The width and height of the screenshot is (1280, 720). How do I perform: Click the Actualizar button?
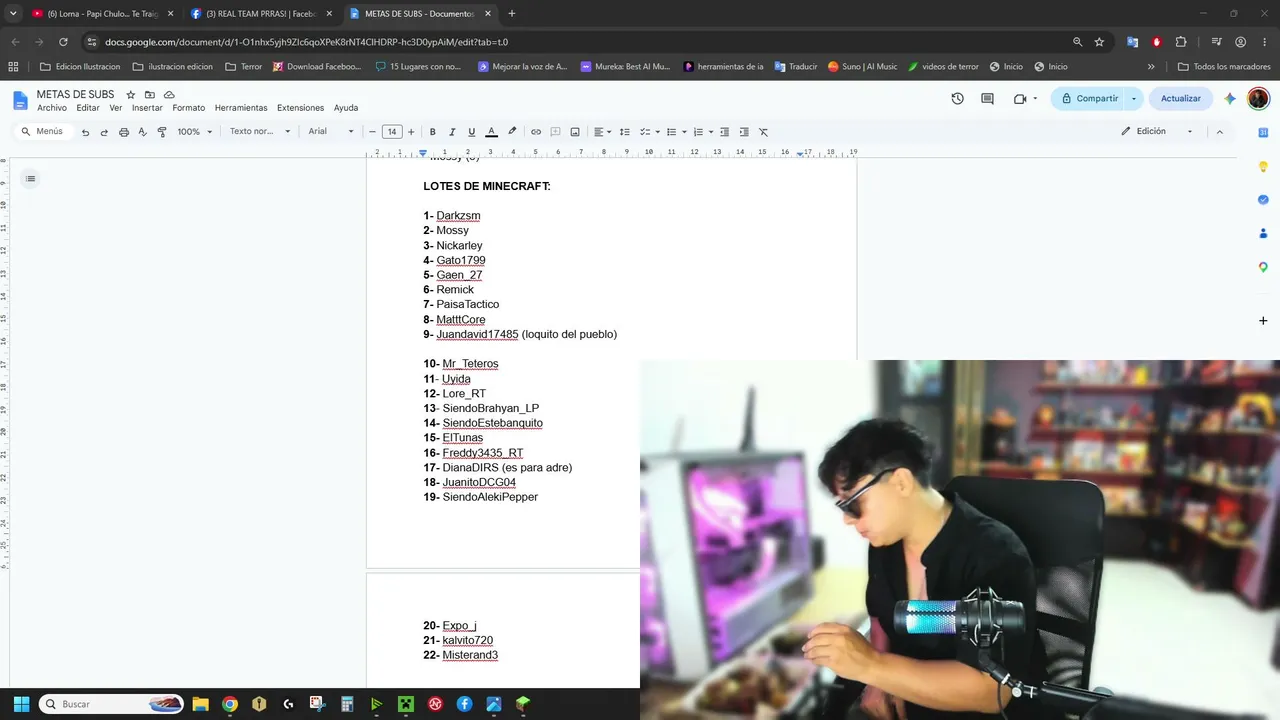pos(1181,99)
